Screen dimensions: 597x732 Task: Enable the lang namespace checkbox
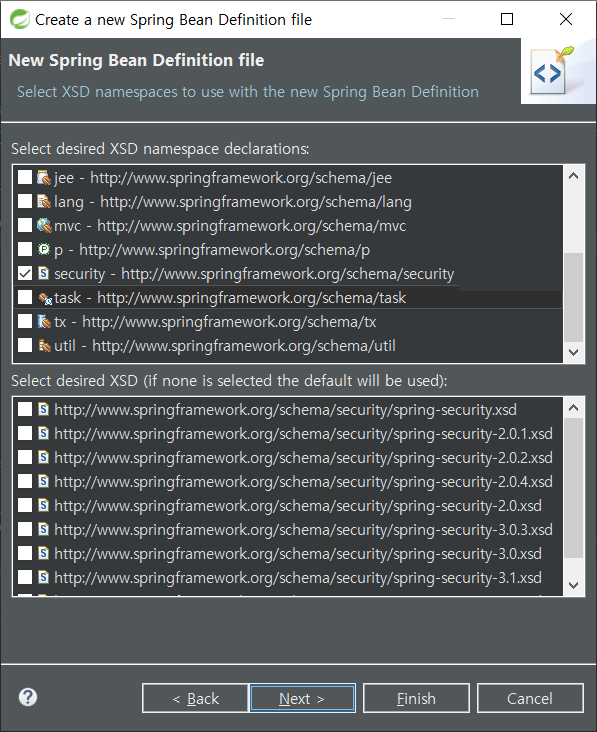point(25,202)
